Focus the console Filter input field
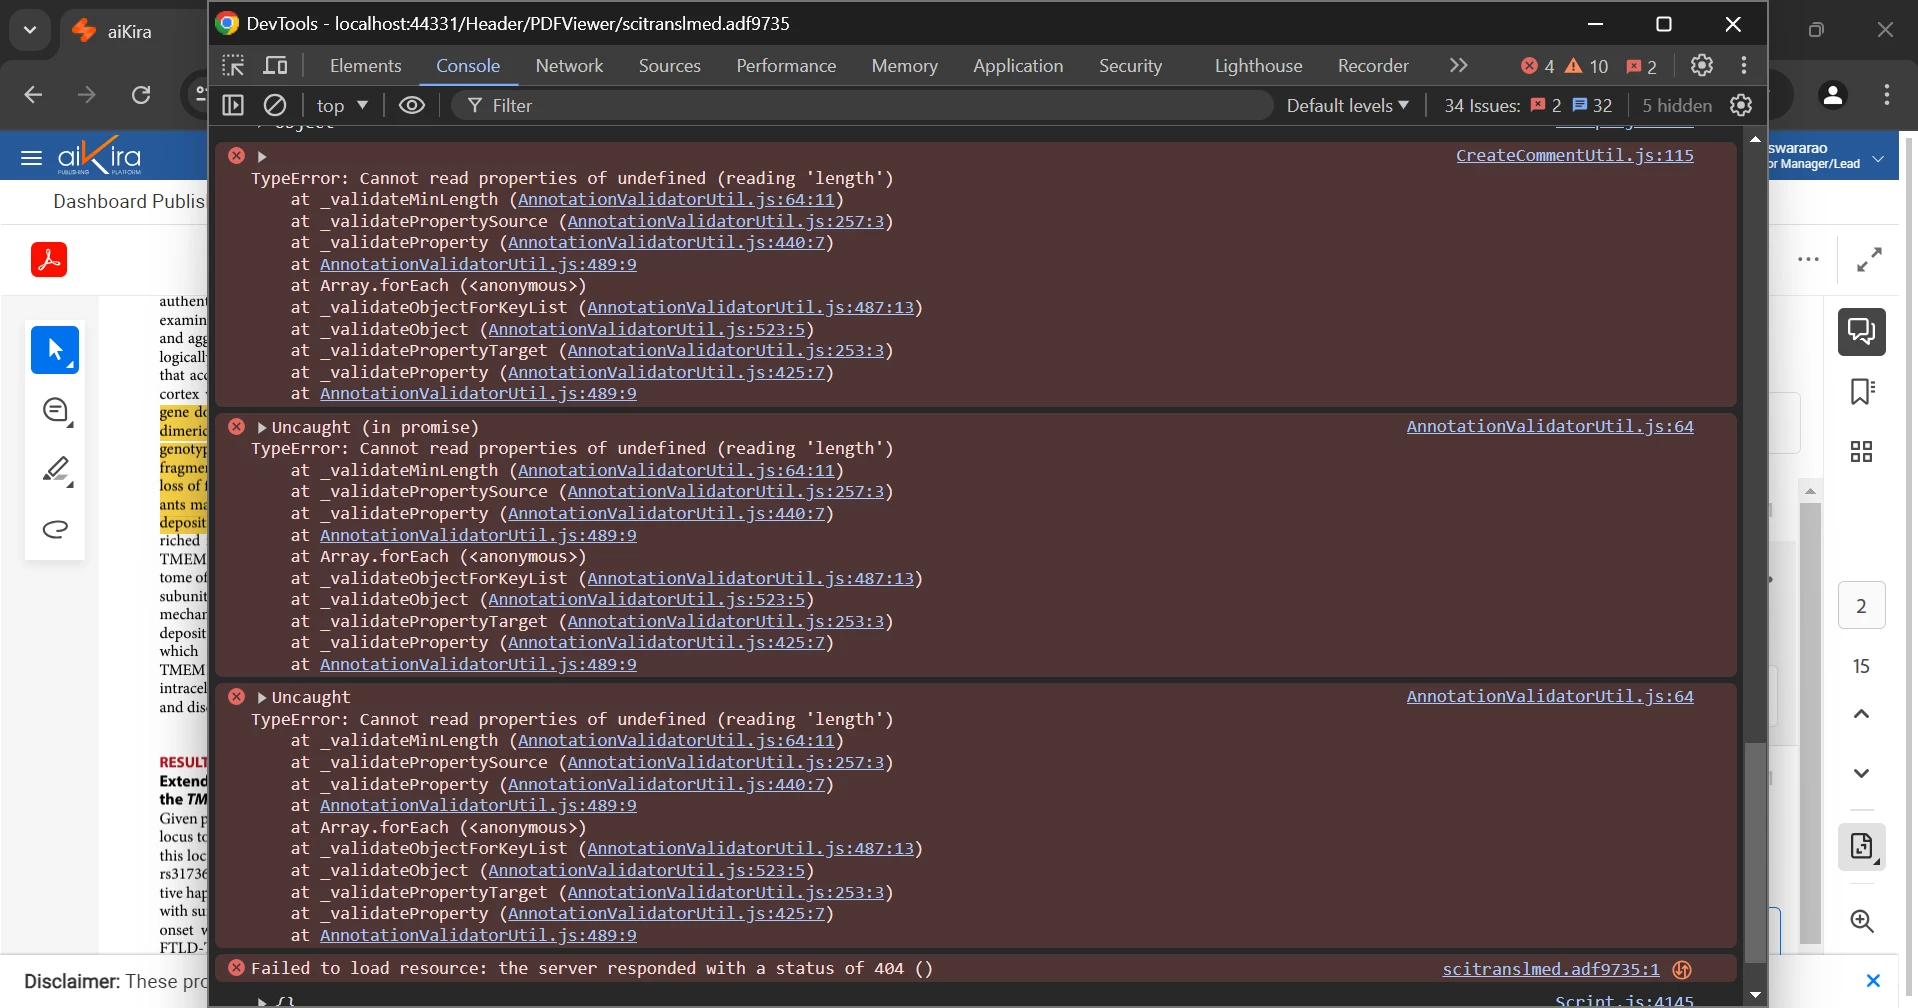This screenshot has width=1918, height=1008. (x=862, y=105)
